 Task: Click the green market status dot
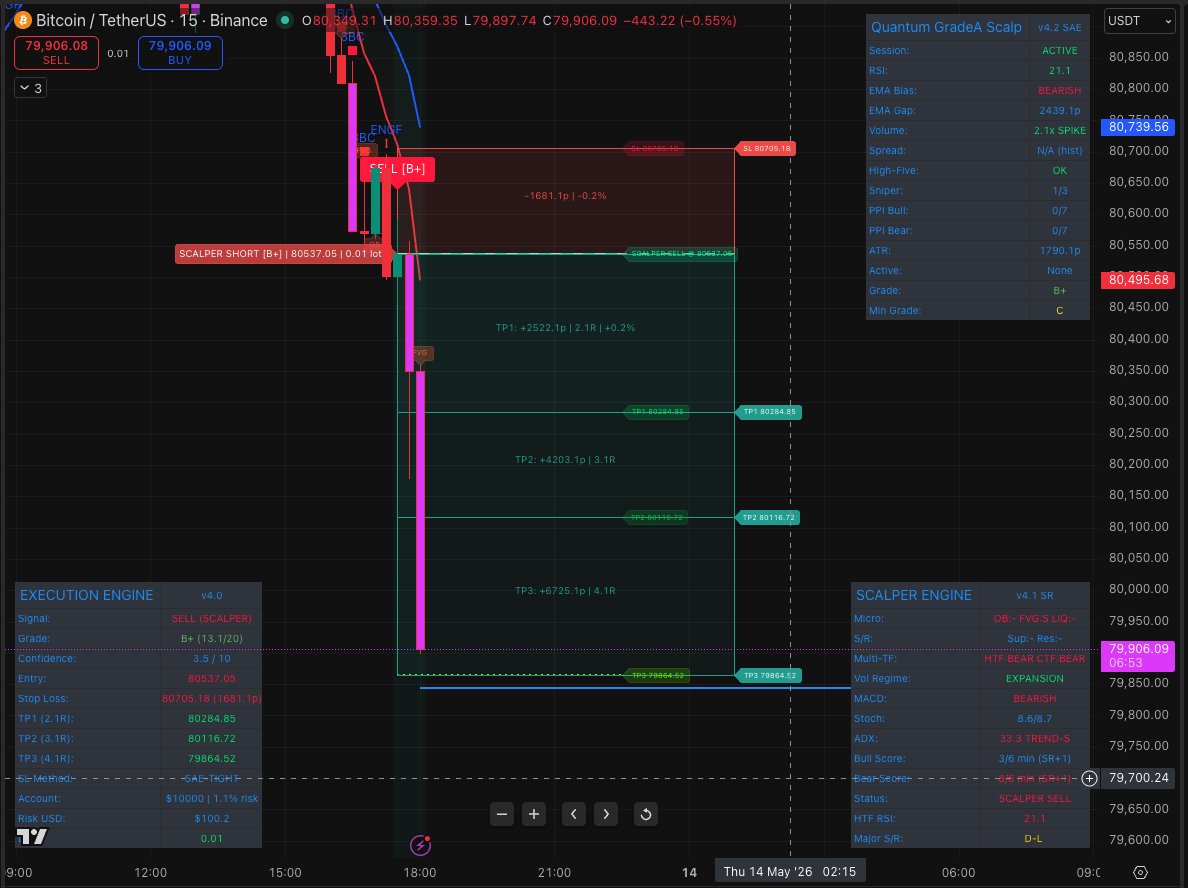point(285,20)
